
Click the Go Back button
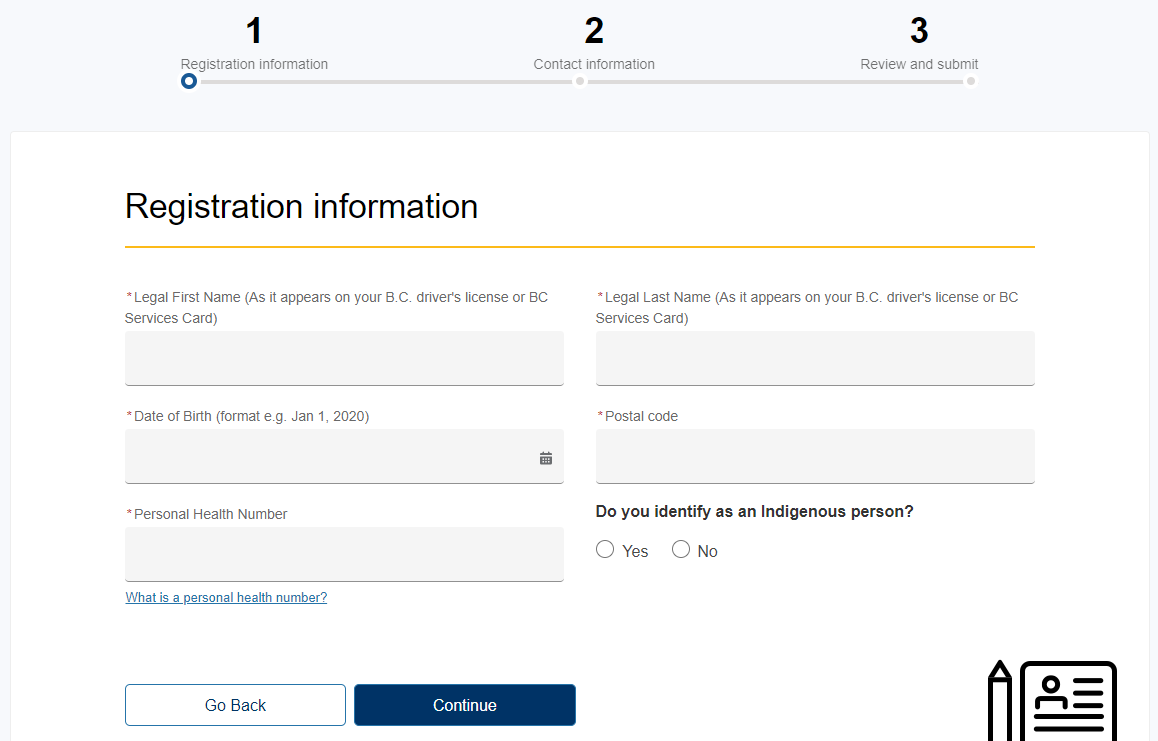[236, 705]
